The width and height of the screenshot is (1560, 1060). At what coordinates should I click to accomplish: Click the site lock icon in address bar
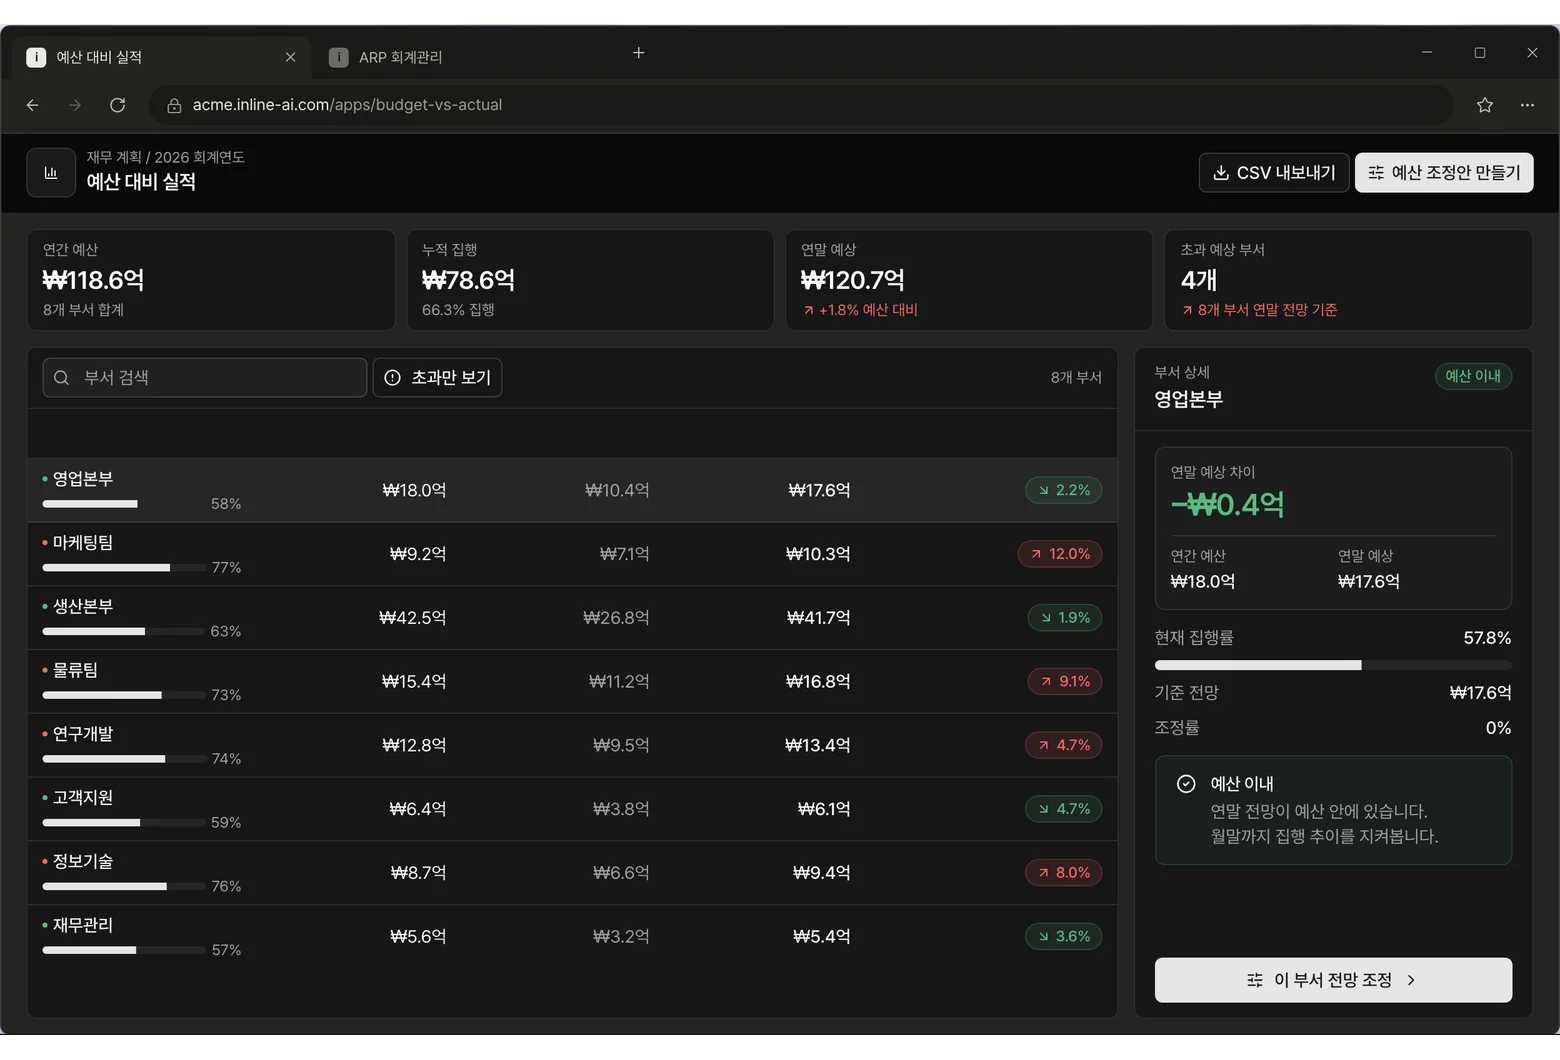(174, 105)
